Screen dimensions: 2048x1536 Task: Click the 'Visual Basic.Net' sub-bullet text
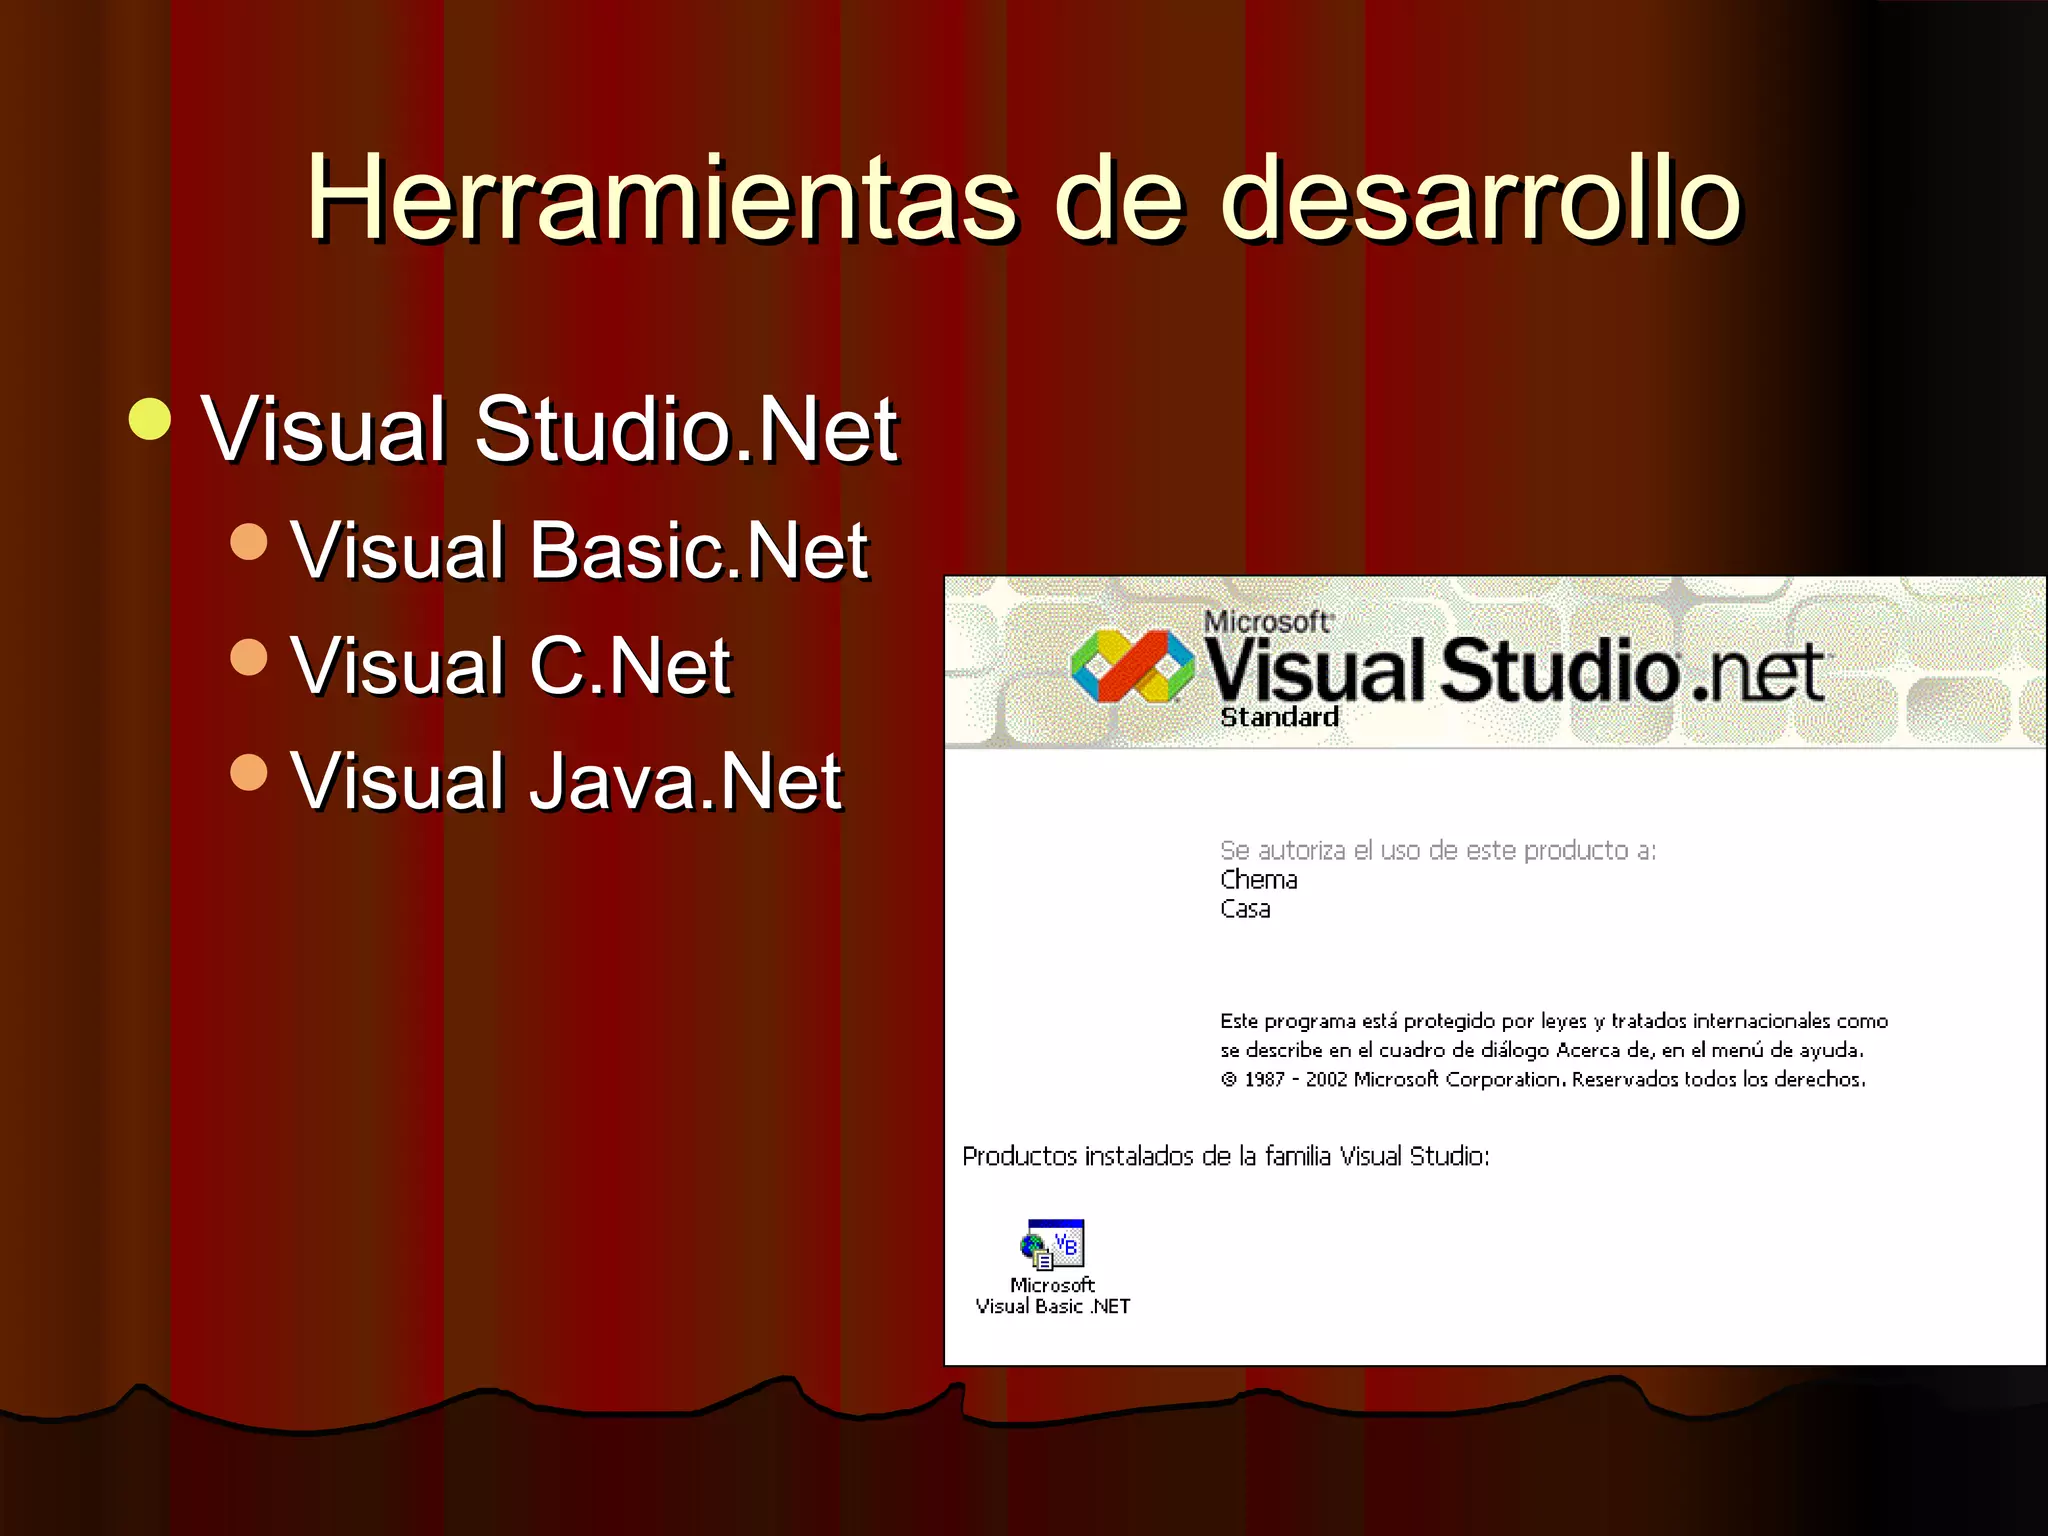pos(579,550)
